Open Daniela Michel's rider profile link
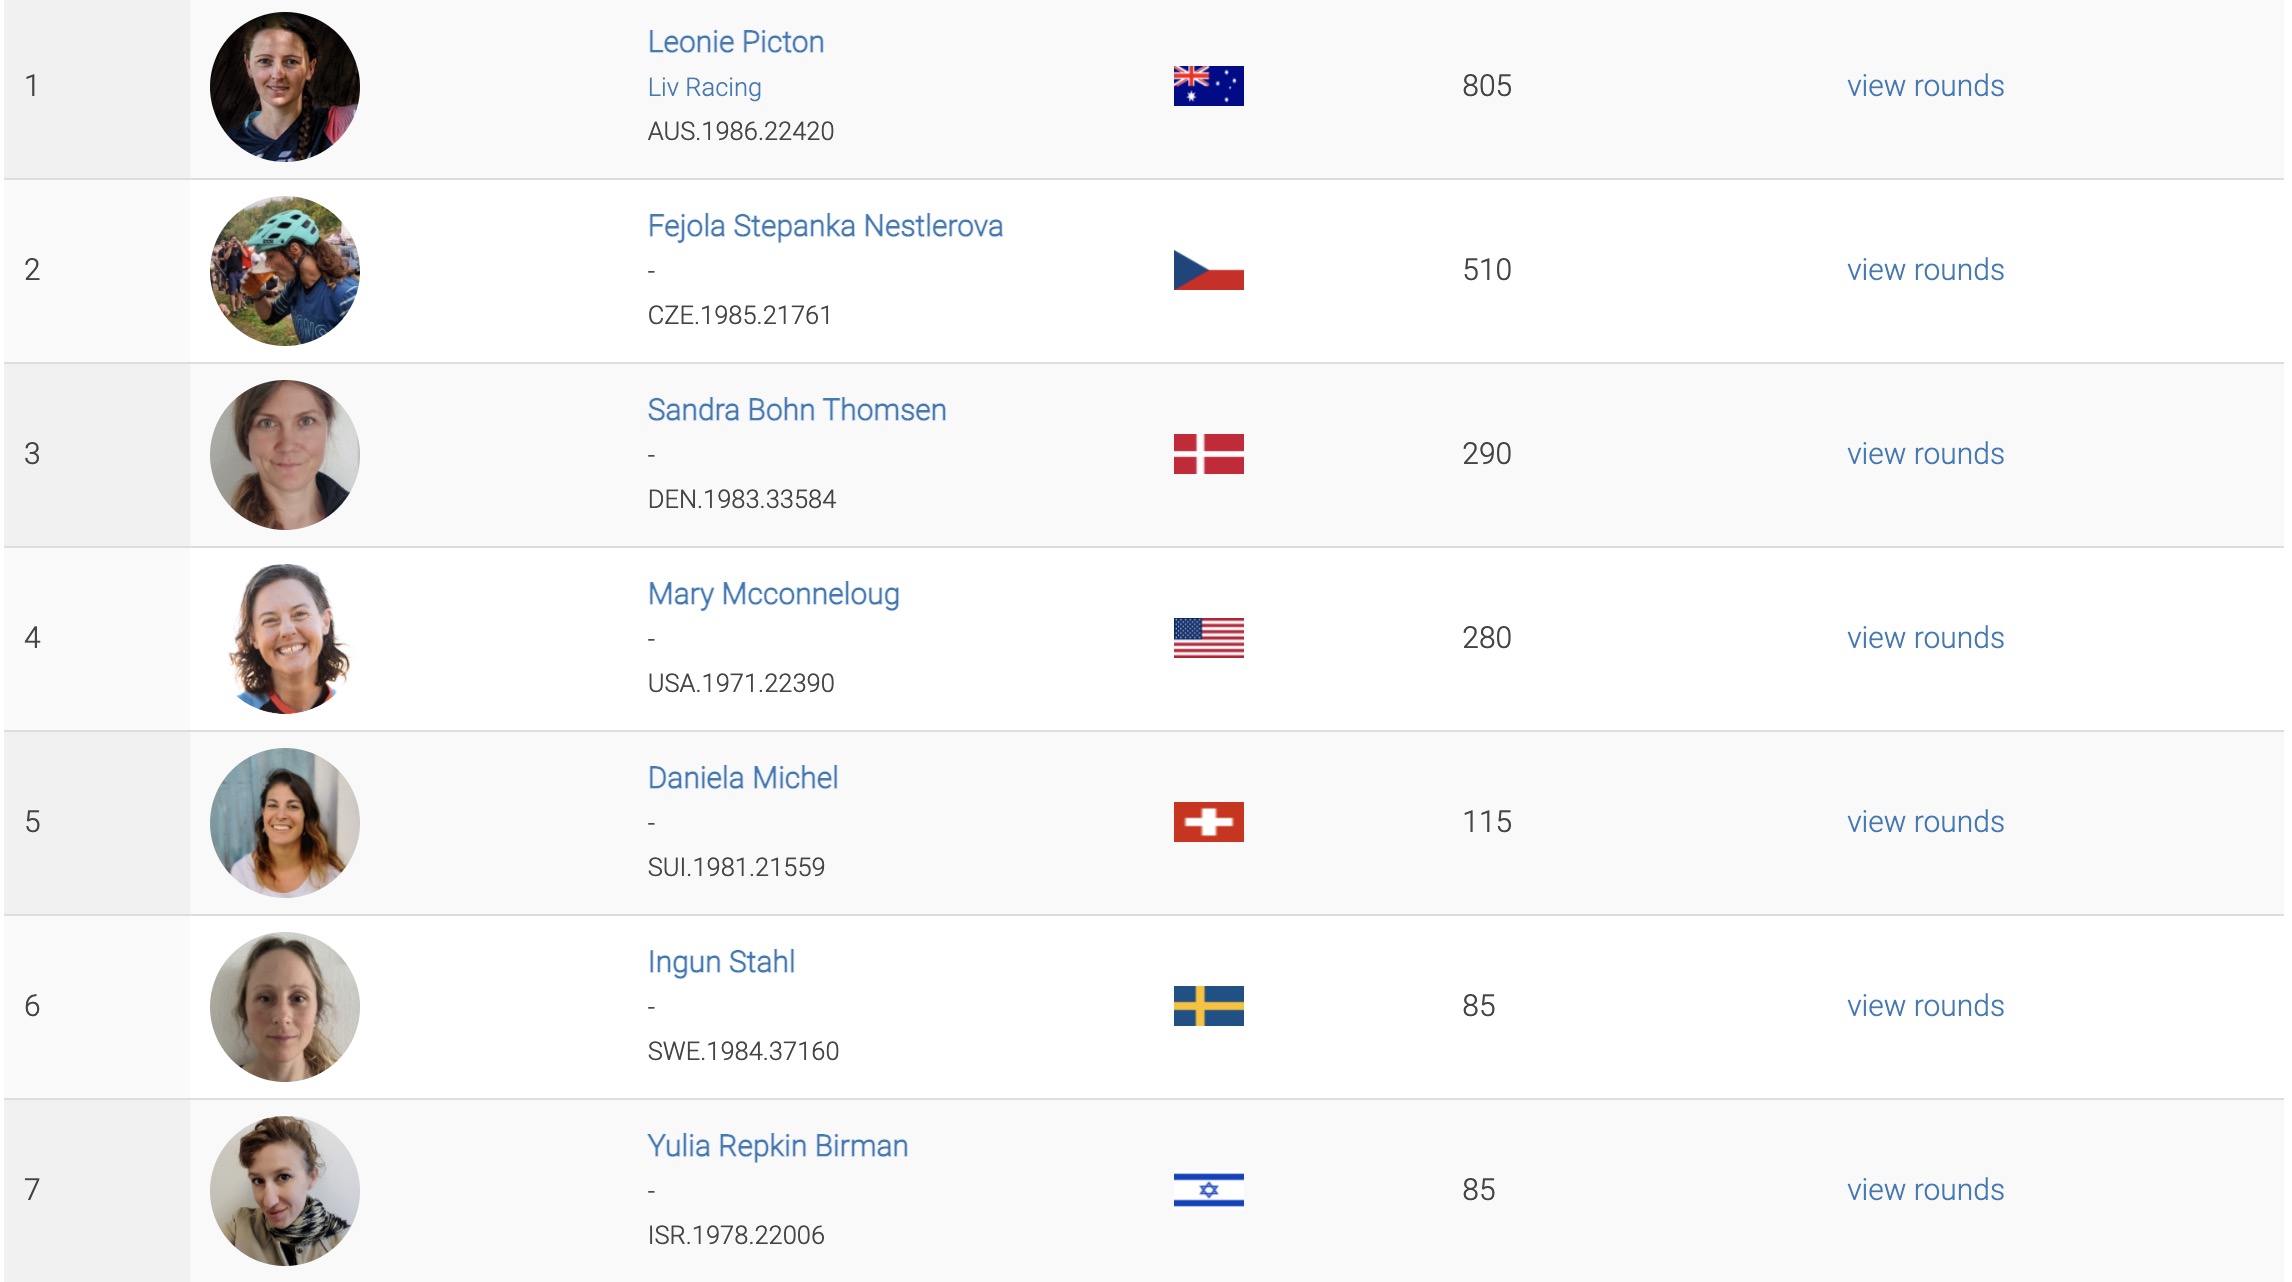Viewport: 2292px width, 1282px height. click(x=742, y=778)
